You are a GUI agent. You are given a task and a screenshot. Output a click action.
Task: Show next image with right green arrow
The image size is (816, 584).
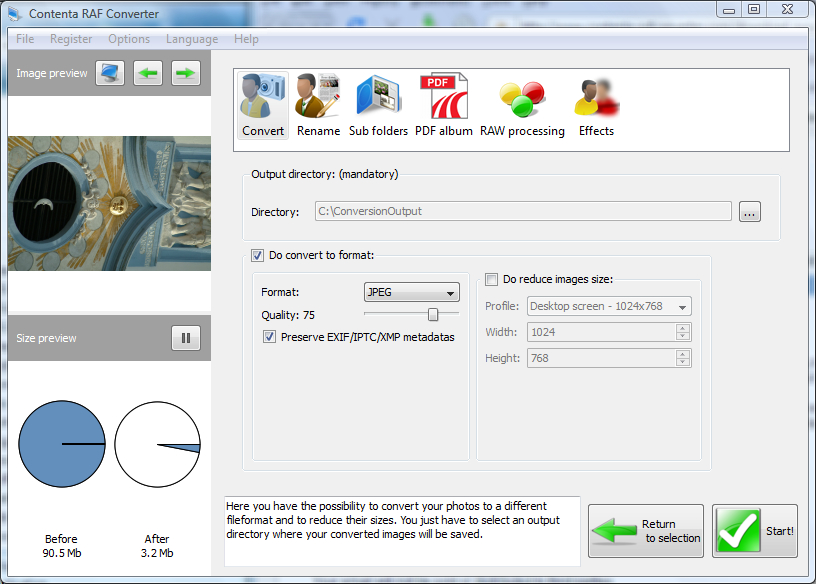pos(185,73)
